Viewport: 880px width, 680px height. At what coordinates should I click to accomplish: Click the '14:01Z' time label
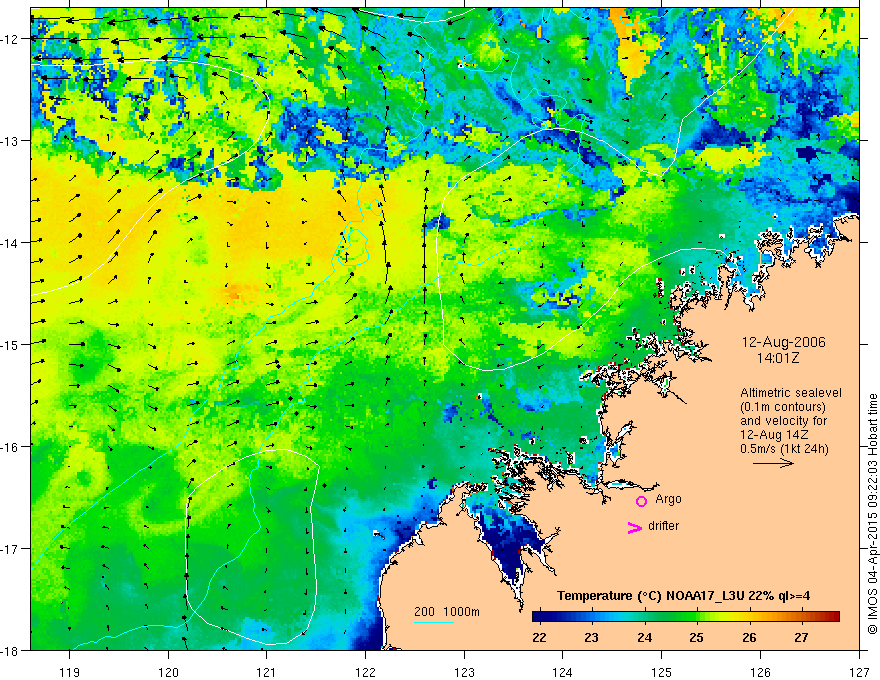pyautogui.click(x=777, y=358)
